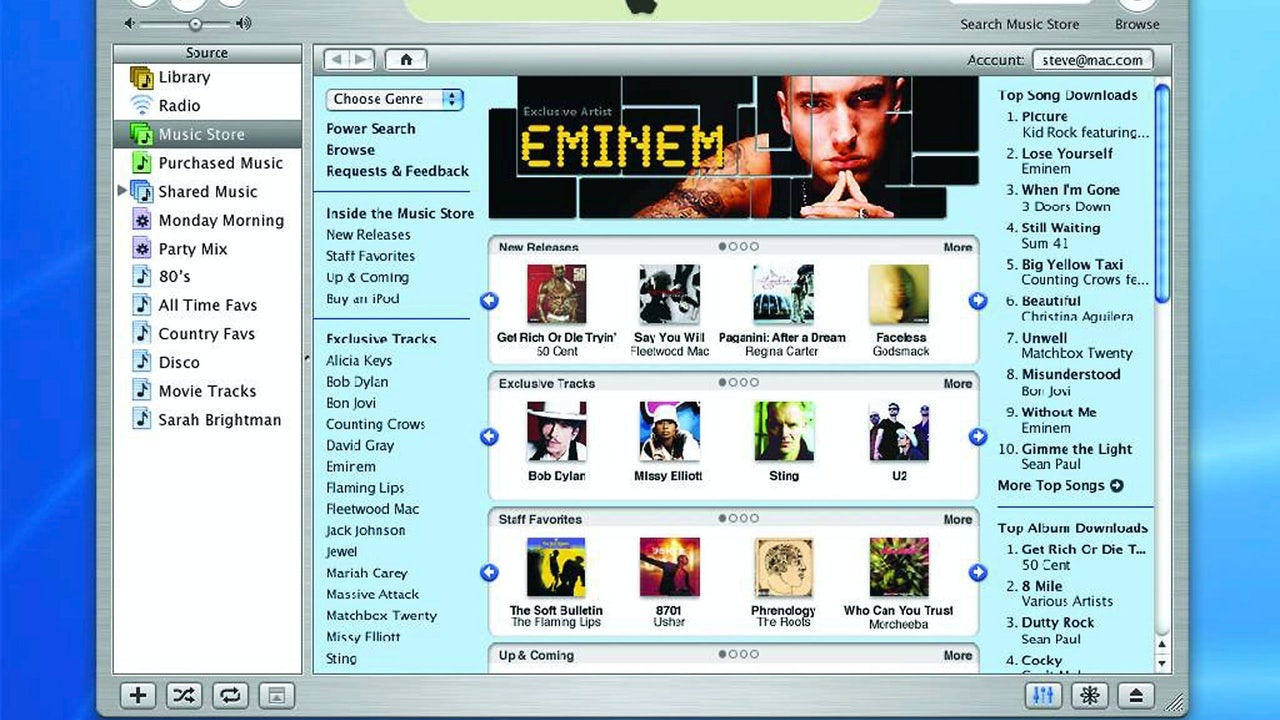Select the Radio source icon
Viewport: 1280px width, 720px height.
click(142, 105)
